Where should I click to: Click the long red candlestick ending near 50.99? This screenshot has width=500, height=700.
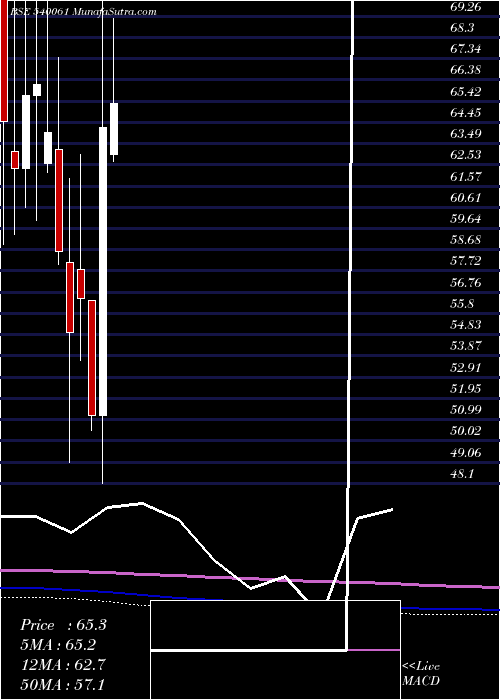(92, 358)
